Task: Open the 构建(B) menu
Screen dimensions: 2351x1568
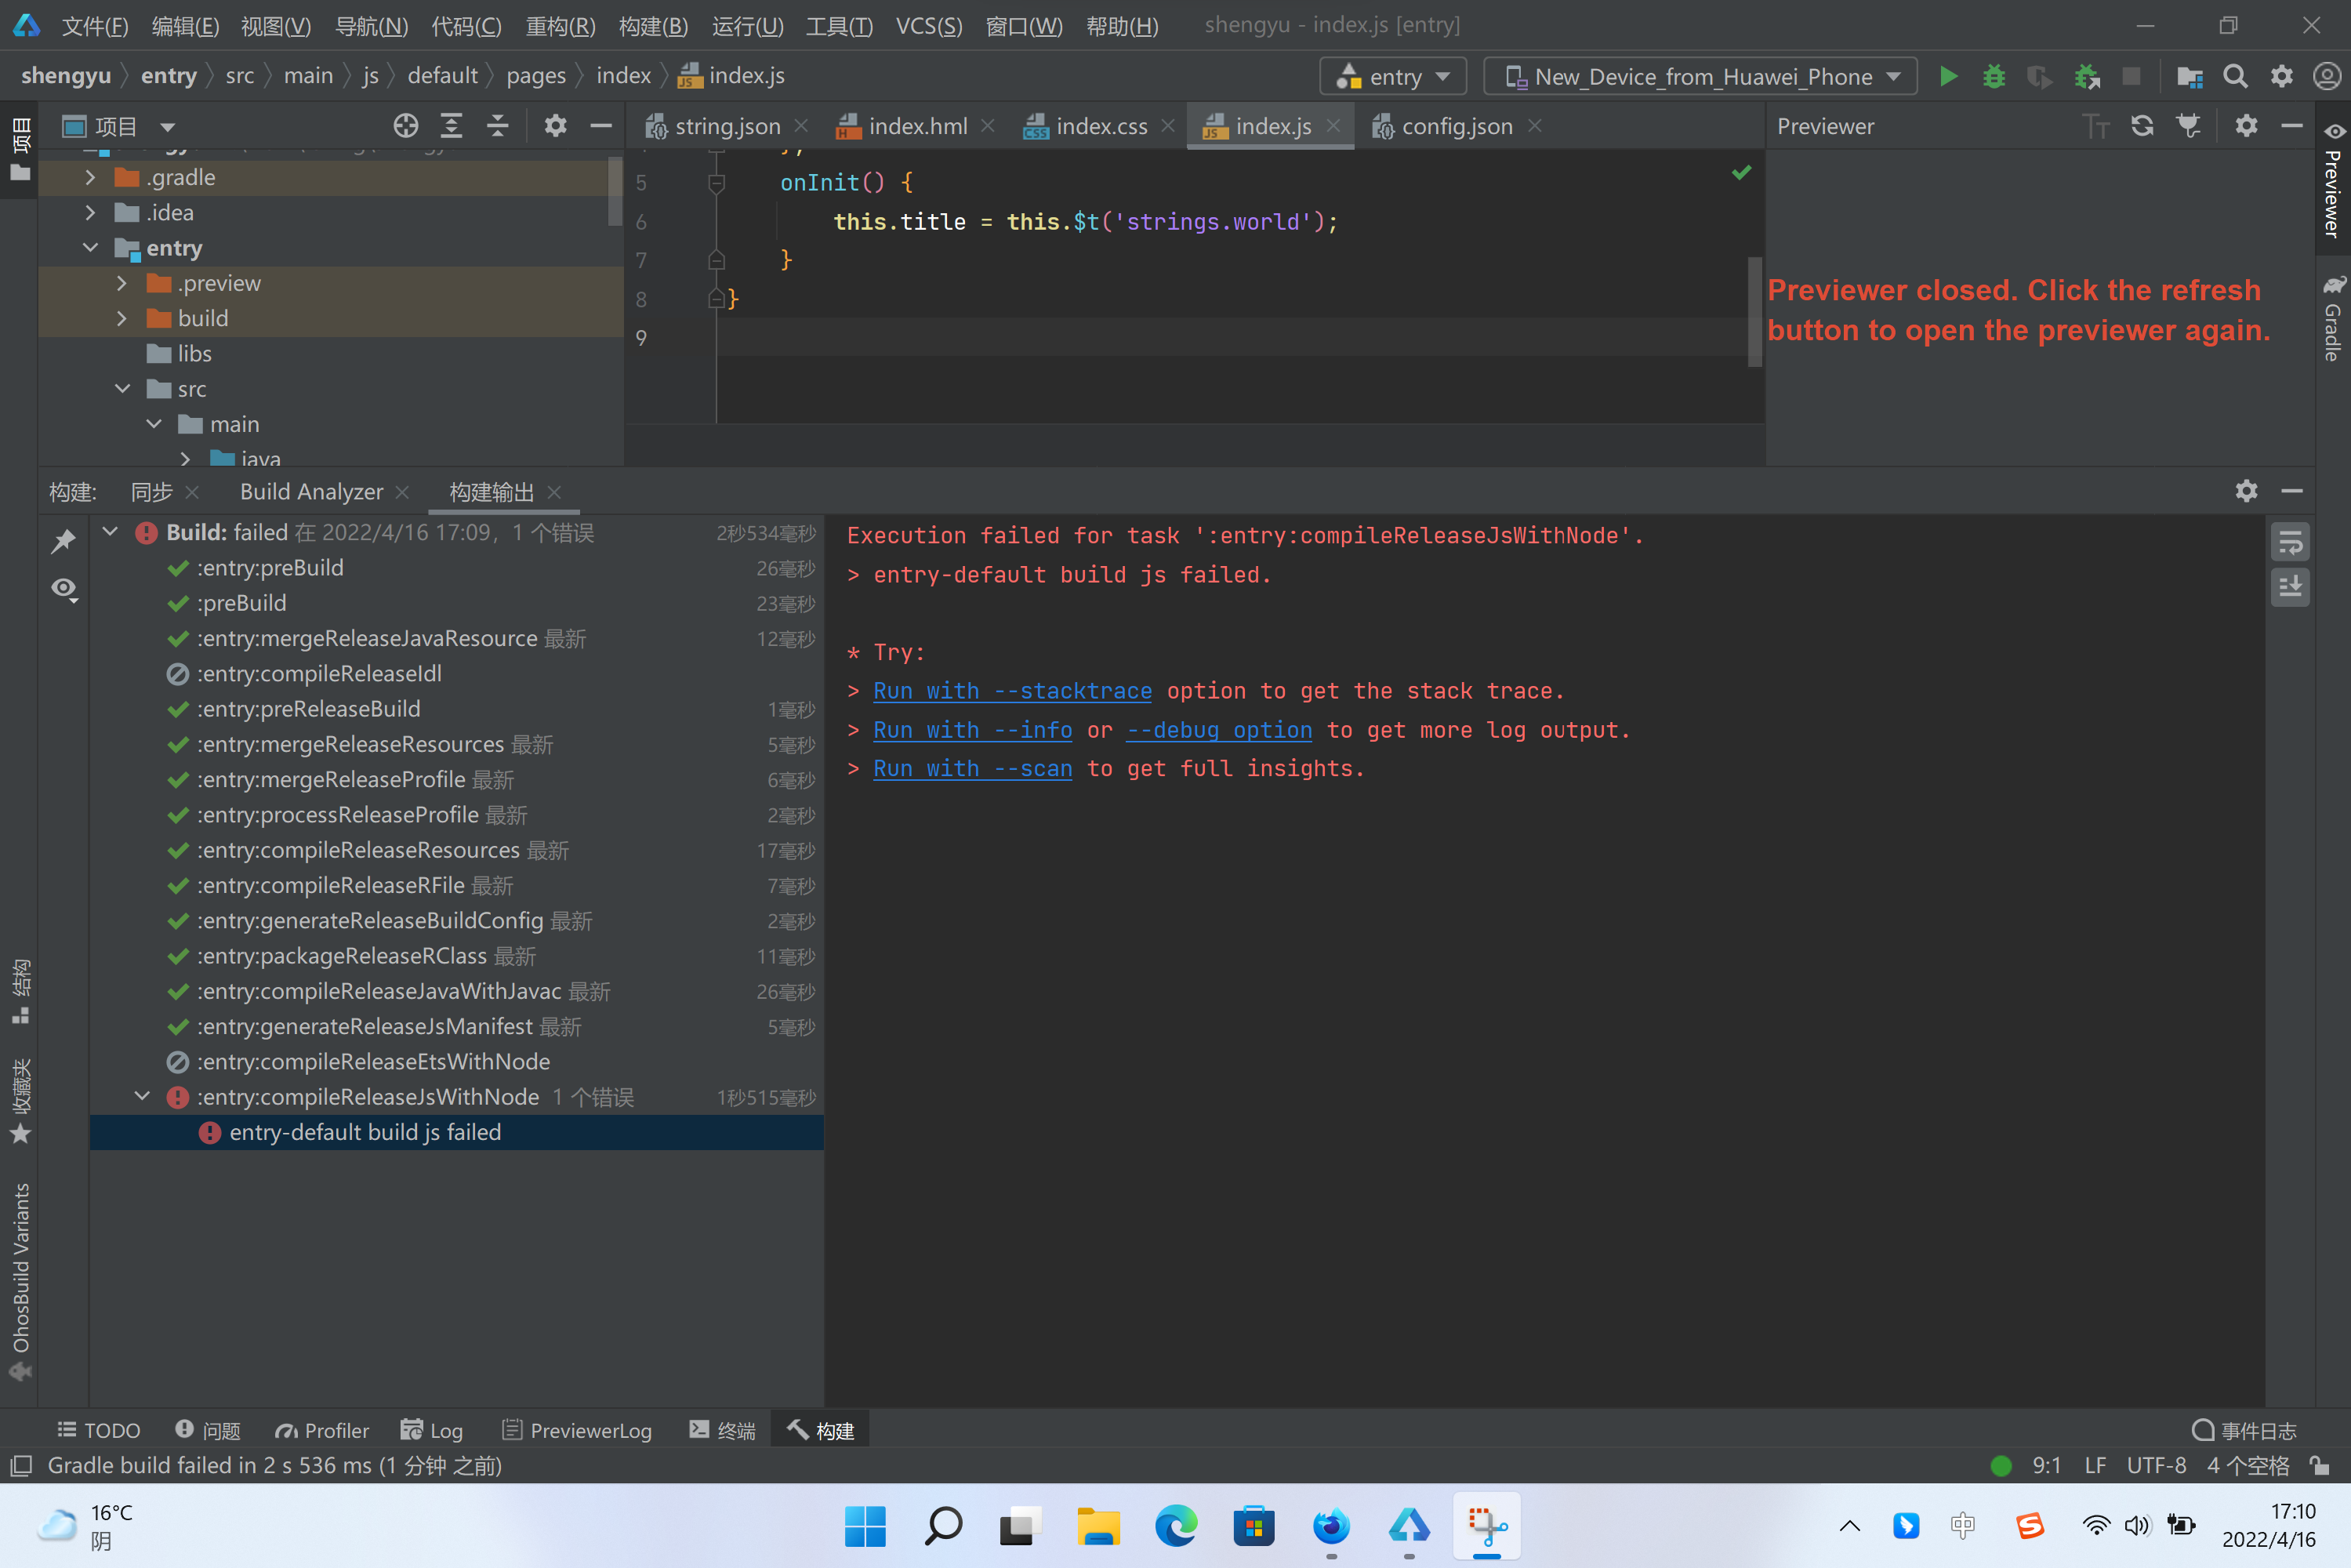Action: click(653, 25)
